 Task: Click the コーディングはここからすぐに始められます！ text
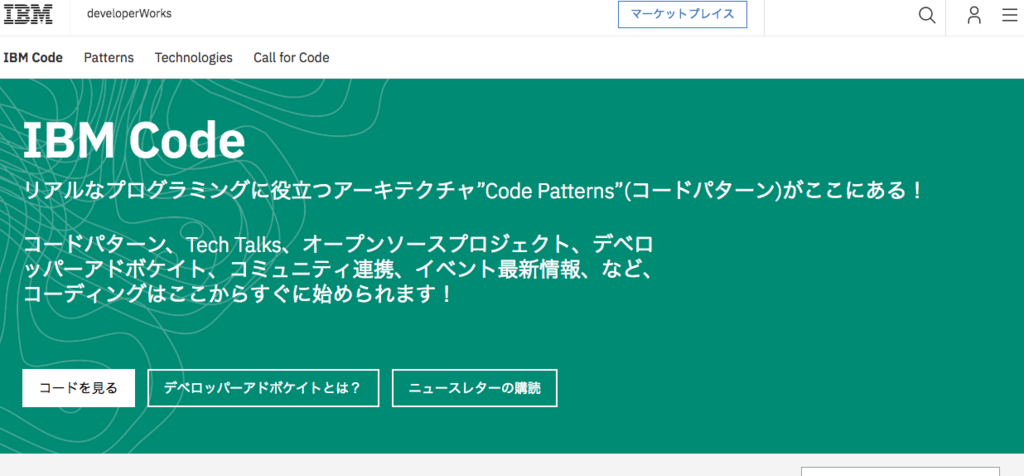click(238, 293)
